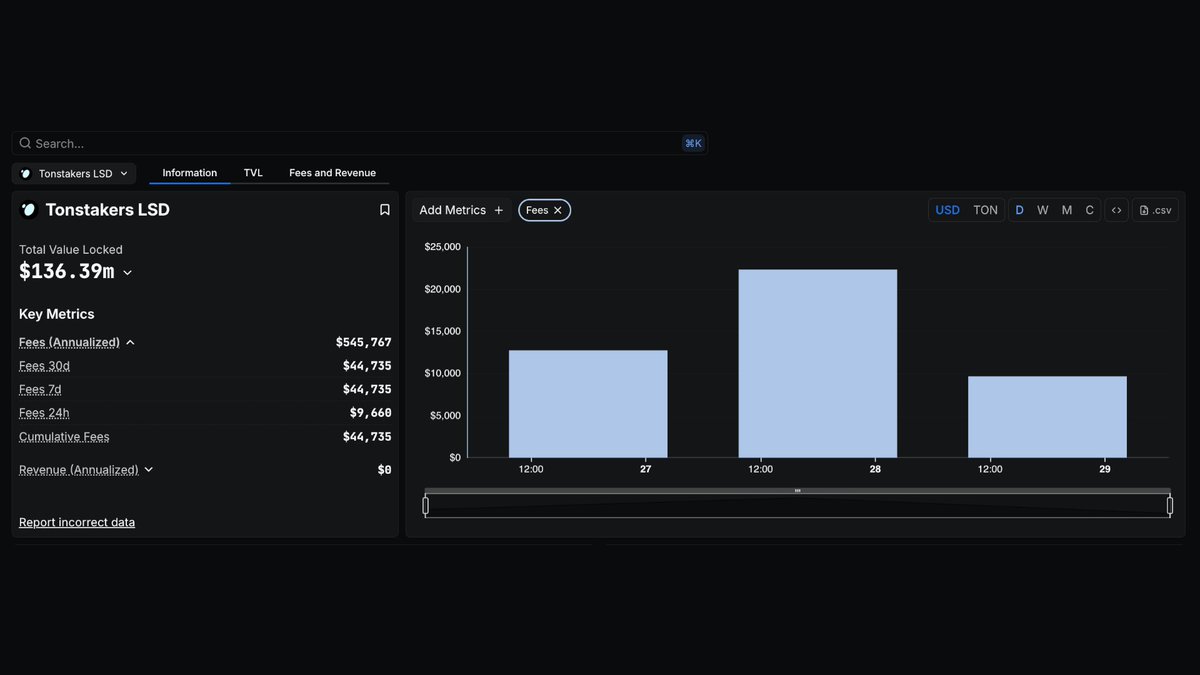Switch chart currency to TON

[x=985, y=210]
